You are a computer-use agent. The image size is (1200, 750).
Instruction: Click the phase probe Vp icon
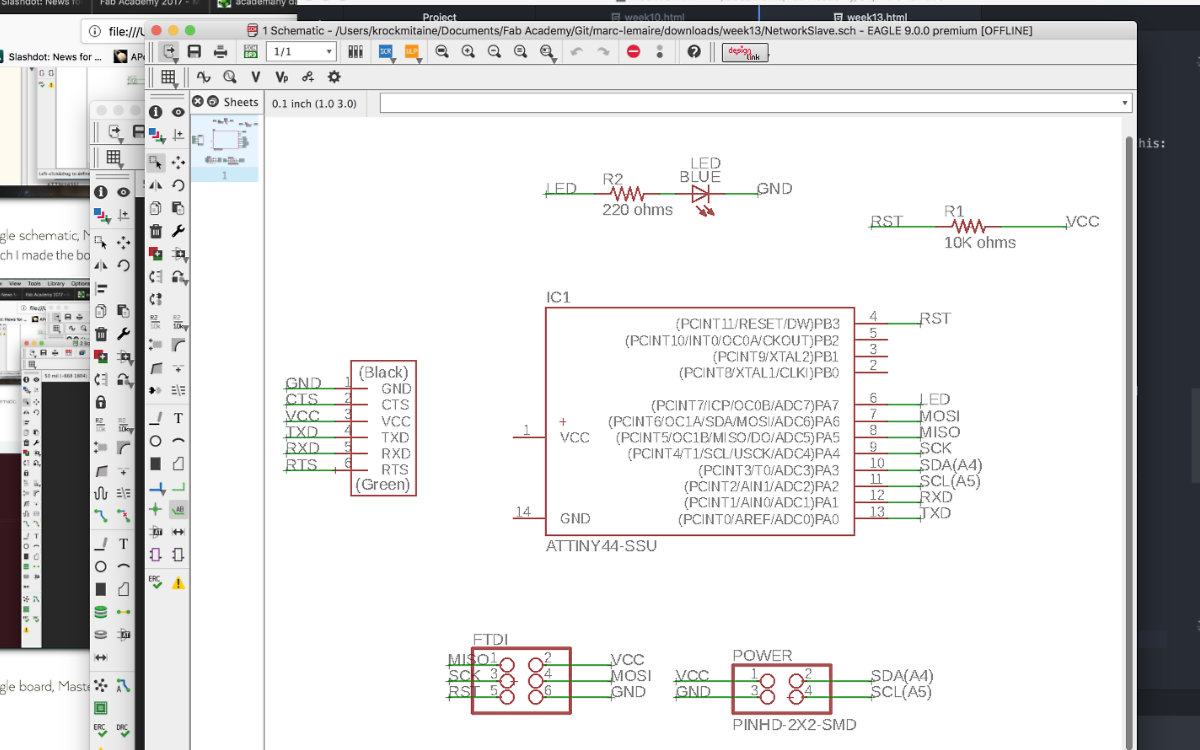(282, 76)
